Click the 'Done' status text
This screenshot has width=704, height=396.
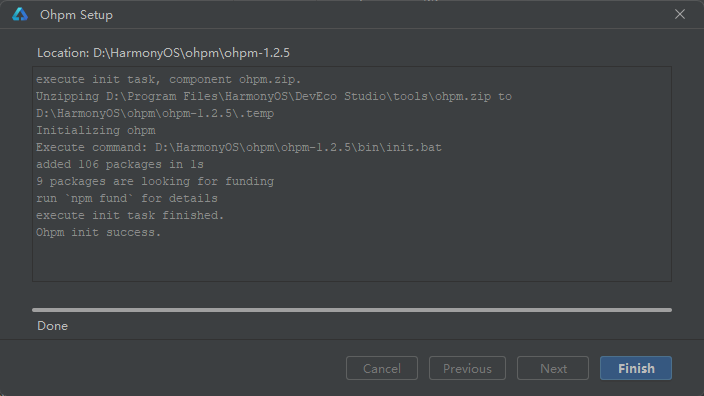click(53, 326)
